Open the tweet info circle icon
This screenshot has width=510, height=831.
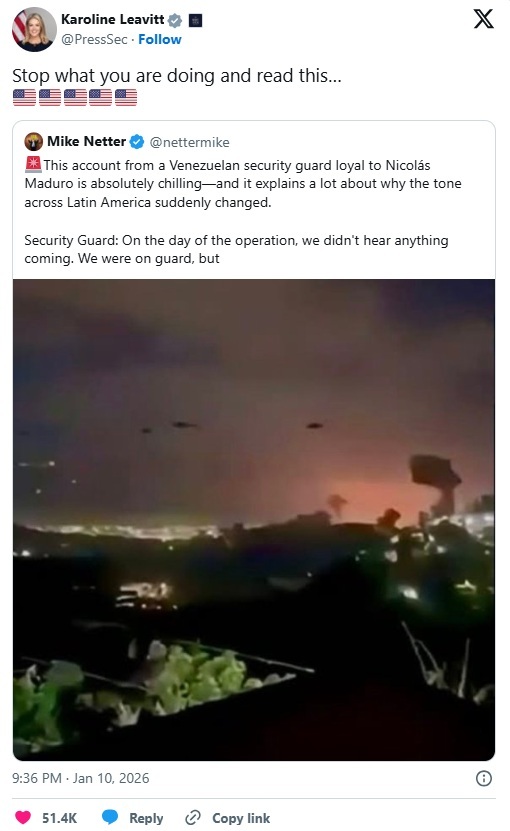[483, 778]
